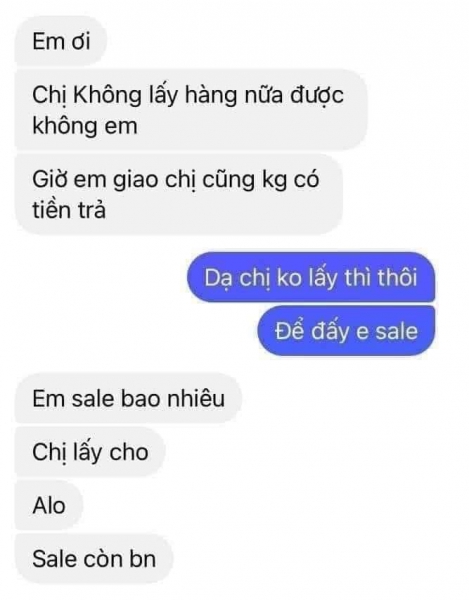Select the blue 'Để đấy e sale' message
The height and width of the screenshot is (600, 469).
click(346, 331)
